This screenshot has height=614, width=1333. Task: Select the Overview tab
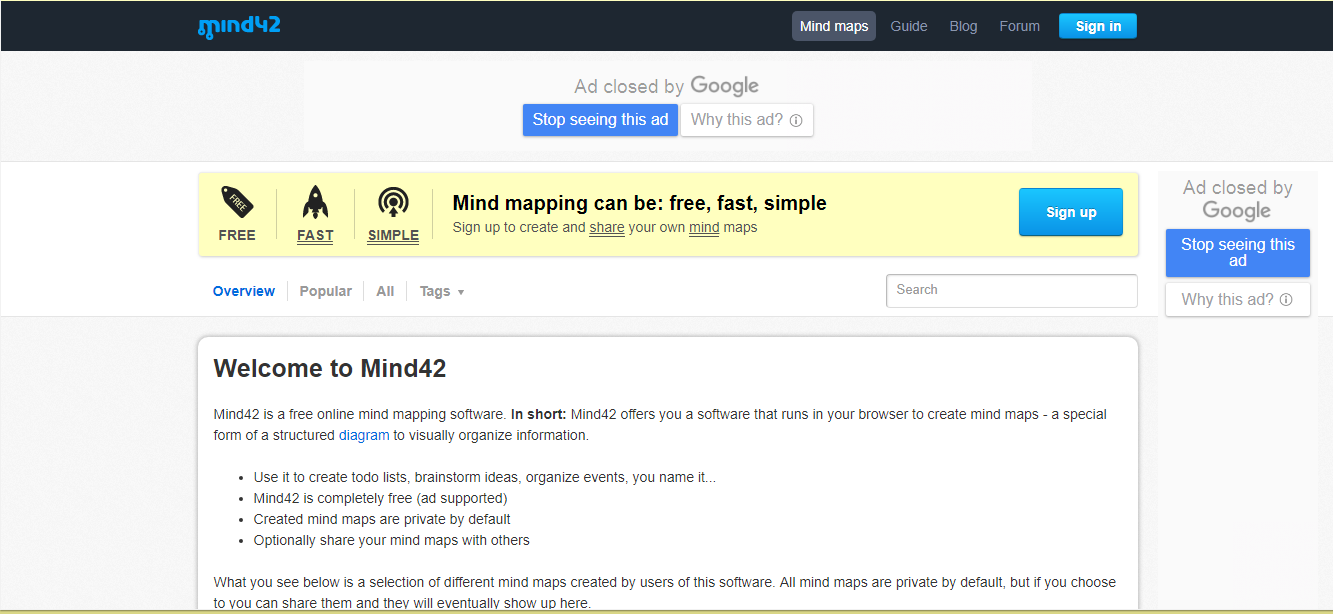(244, 292)
